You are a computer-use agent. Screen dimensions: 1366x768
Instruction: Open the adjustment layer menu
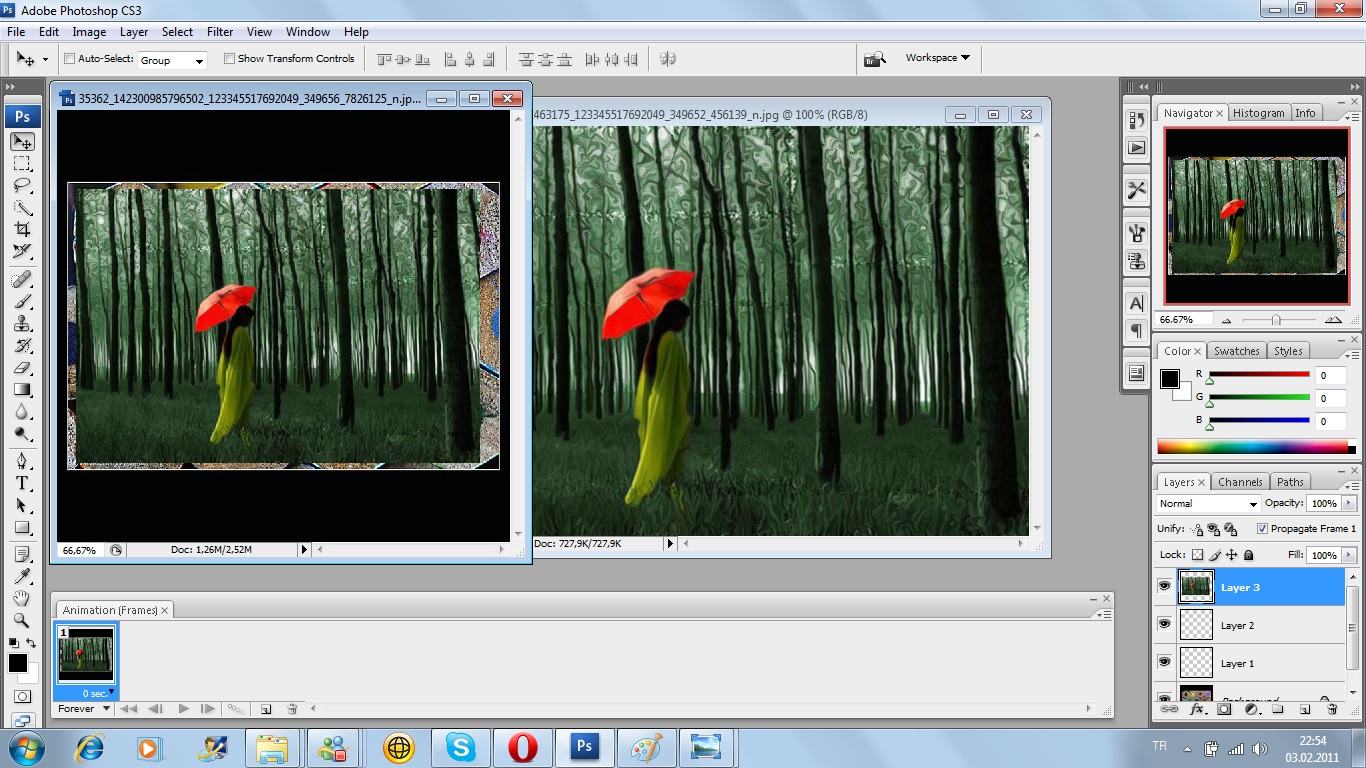[1250, 709]
